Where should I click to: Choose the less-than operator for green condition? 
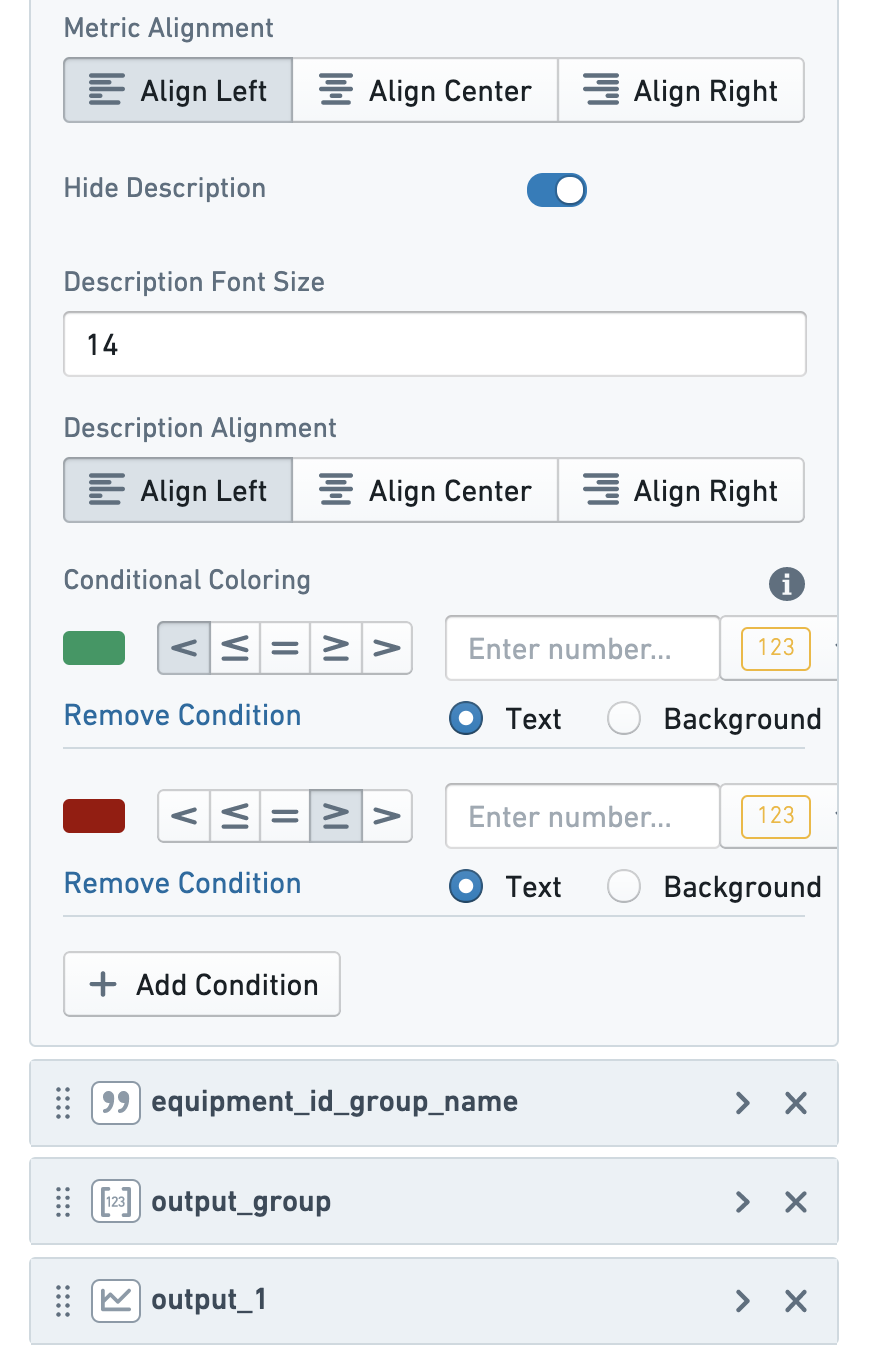click(x=184, y=648)
